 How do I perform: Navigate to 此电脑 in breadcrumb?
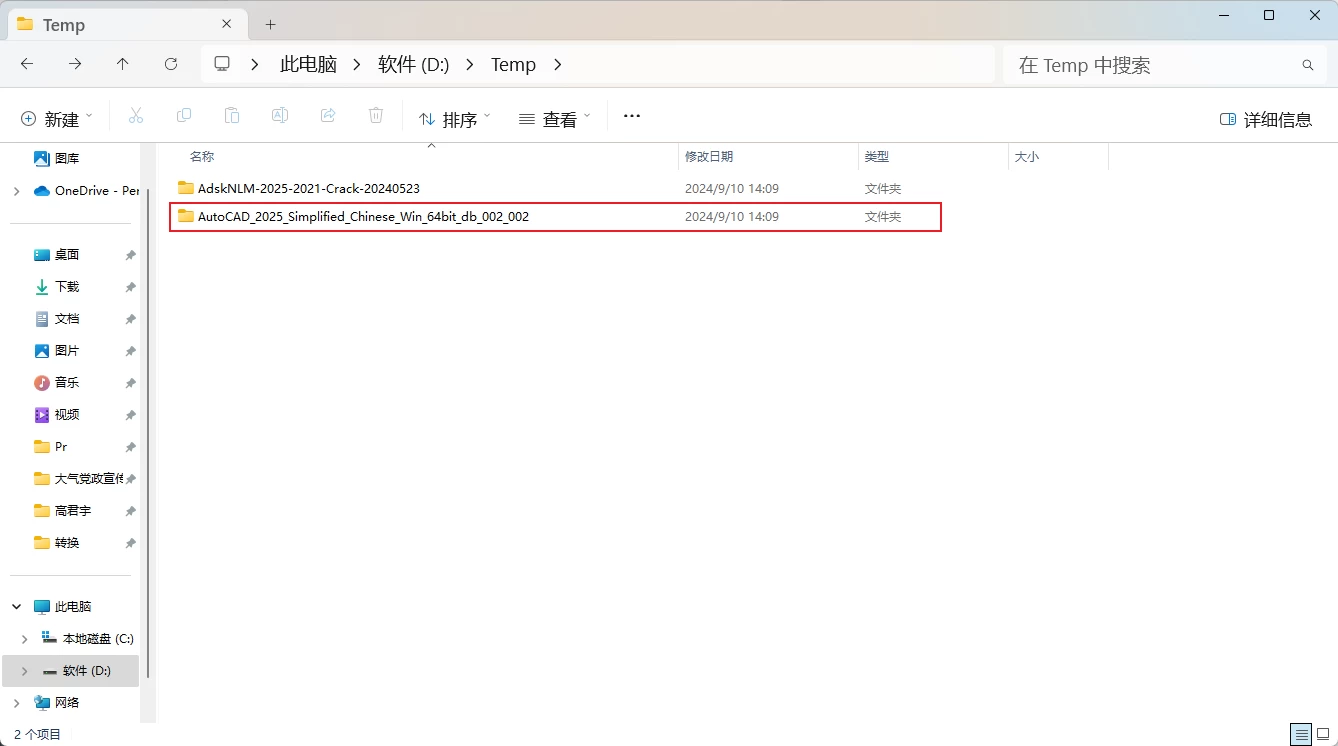click(x=309, y=64)
